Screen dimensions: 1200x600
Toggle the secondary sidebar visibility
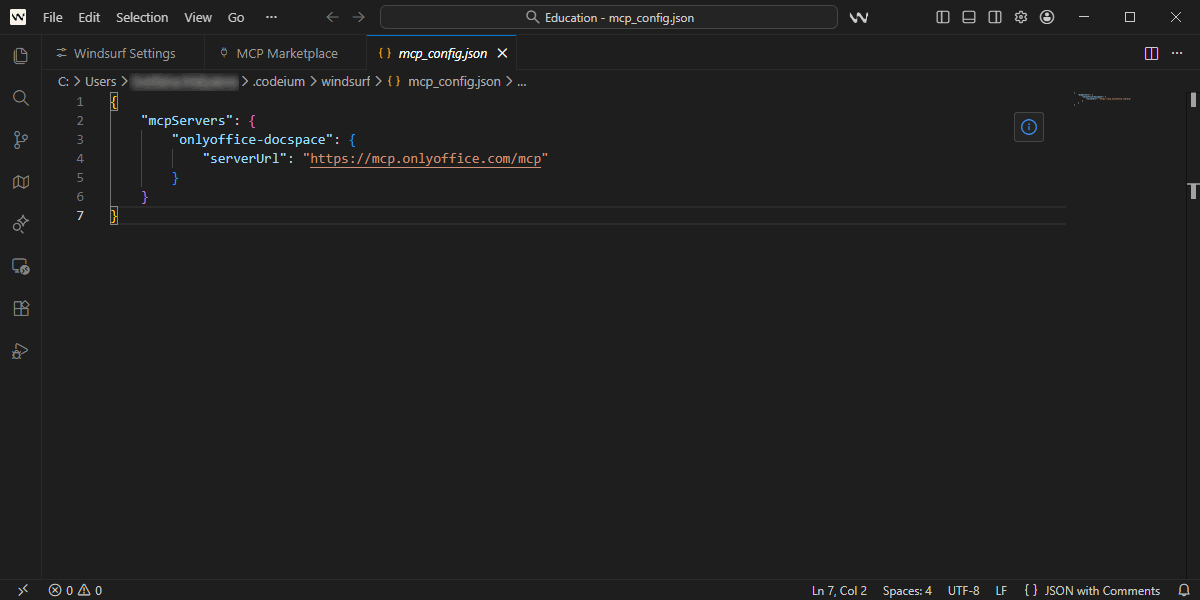[x=993, y=17]
